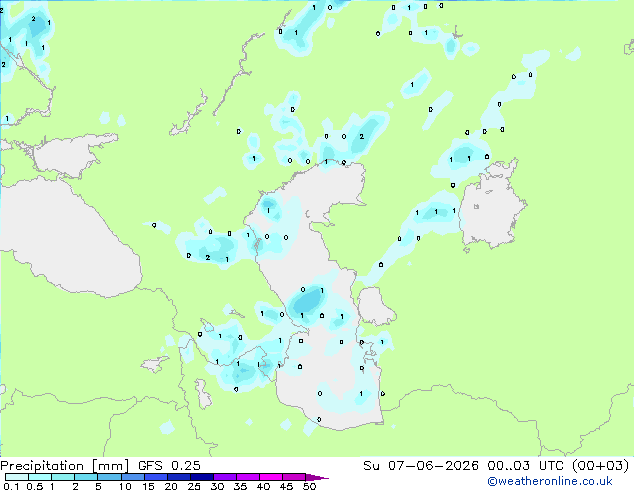Click the "35" legend scale label
Image resolution: width=634 pixels, height=490 pixels.
(x=241, y=486)
